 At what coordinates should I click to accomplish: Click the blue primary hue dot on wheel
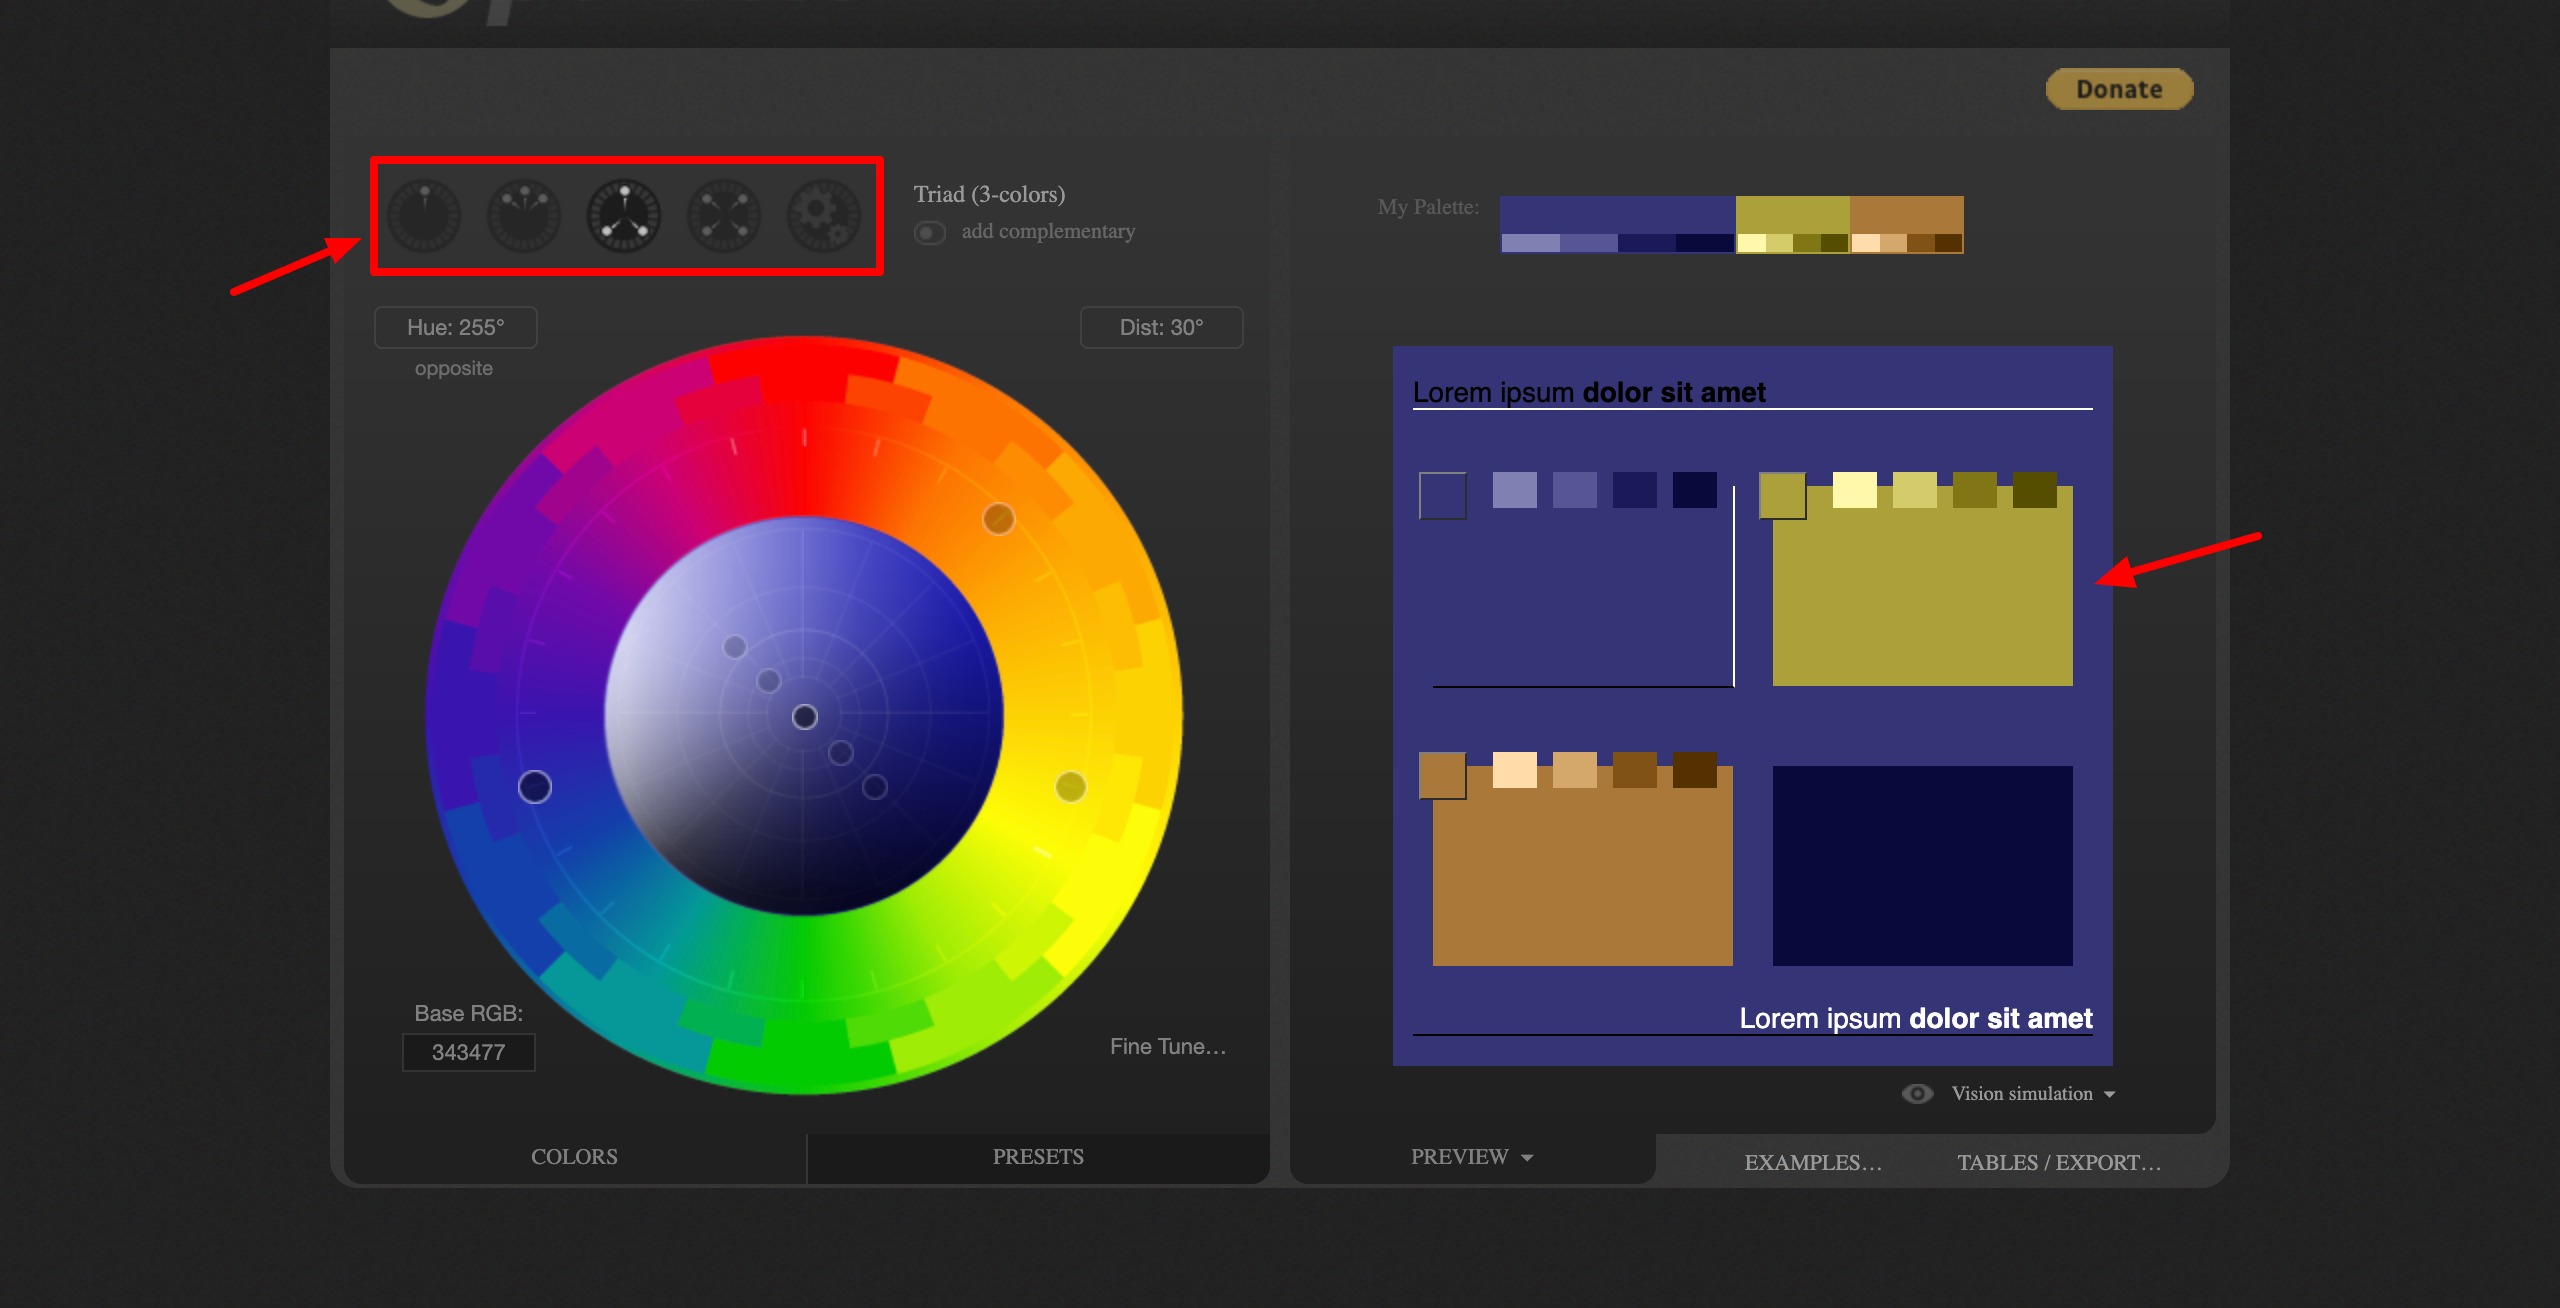coord(535,787)
